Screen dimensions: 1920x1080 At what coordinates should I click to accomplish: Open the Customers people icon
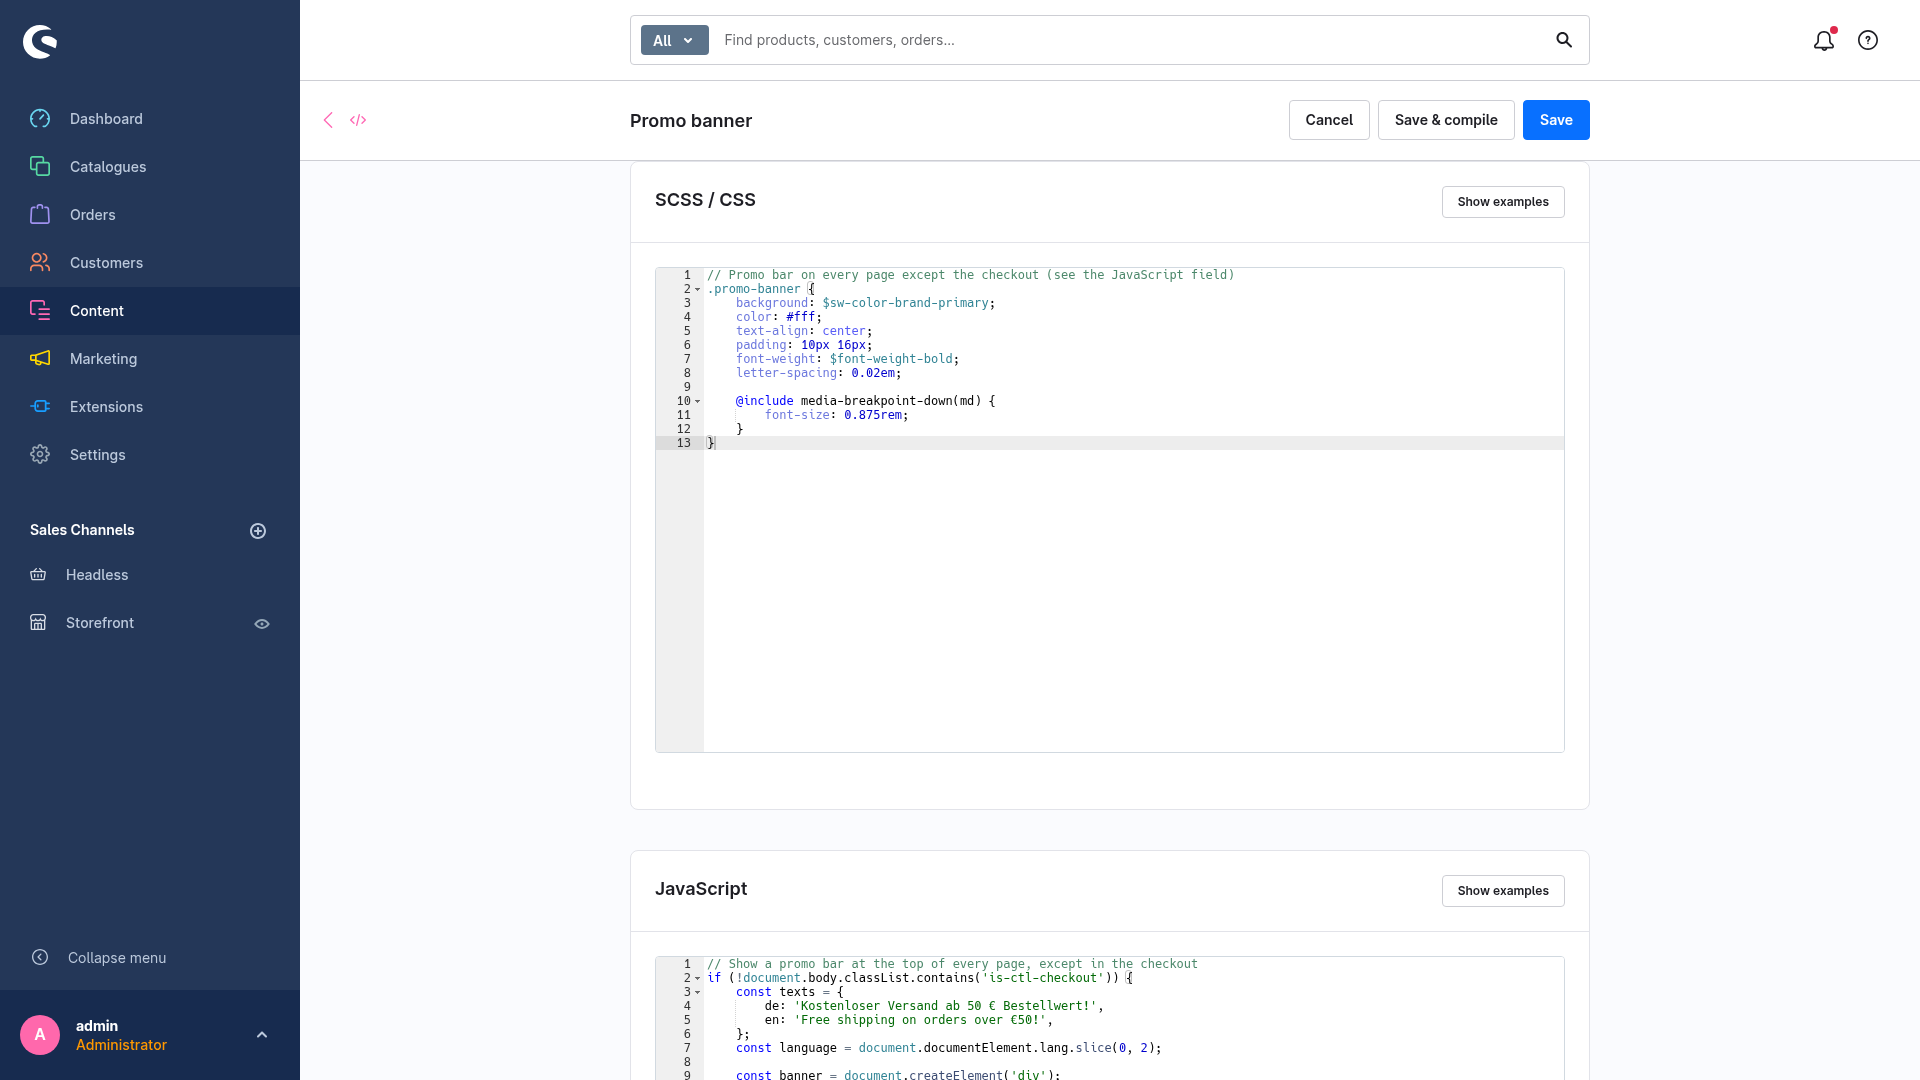point(40,263)
